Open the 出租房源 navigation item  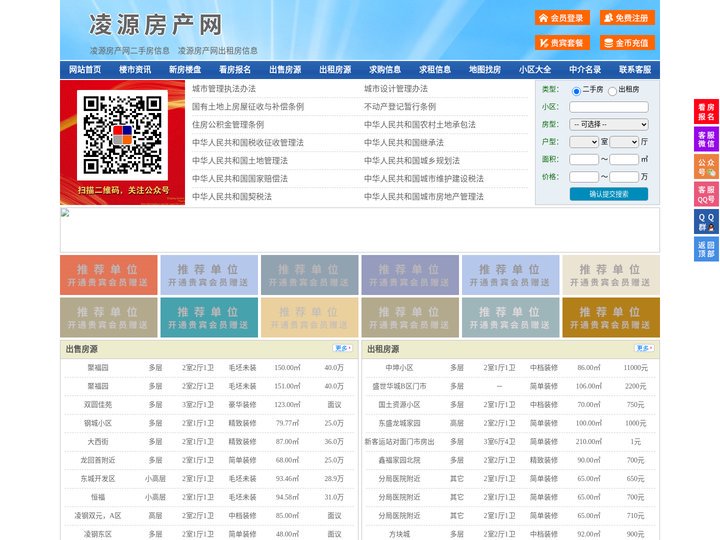[x=335, y=70]
